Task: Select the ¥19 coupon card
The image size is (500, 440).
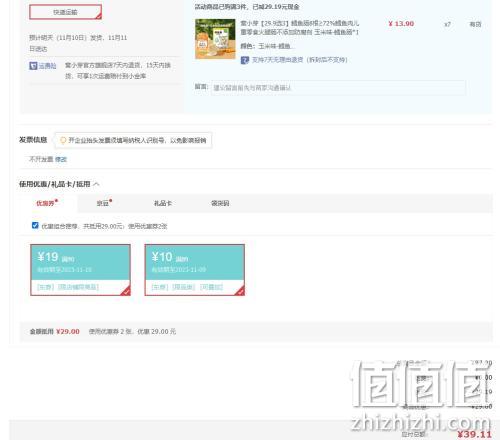Action: [x=80, y=270]
